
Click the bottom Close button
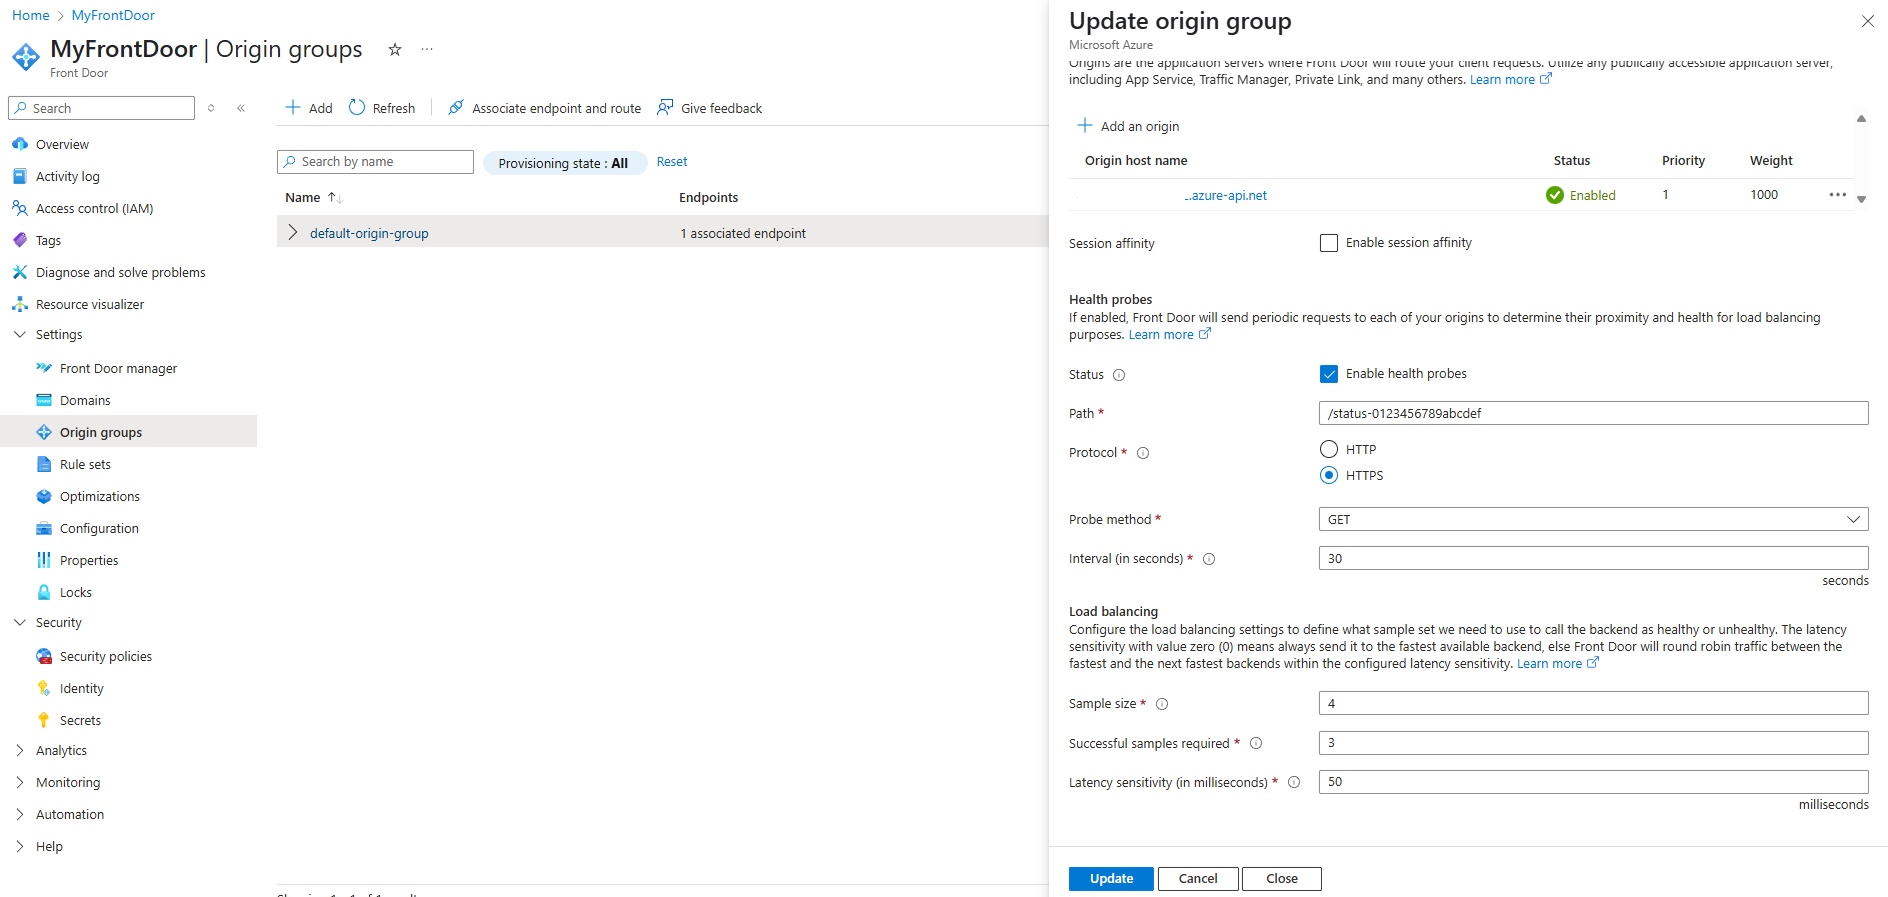click(x=1282, y=878)
